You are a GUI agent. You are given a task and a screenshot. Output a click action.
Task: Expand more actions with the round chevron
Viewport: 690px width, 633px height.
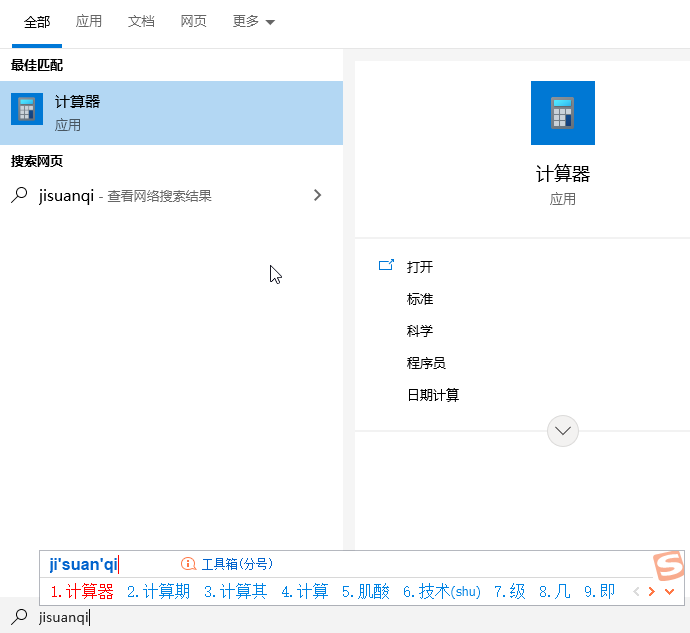pos(562,431)
